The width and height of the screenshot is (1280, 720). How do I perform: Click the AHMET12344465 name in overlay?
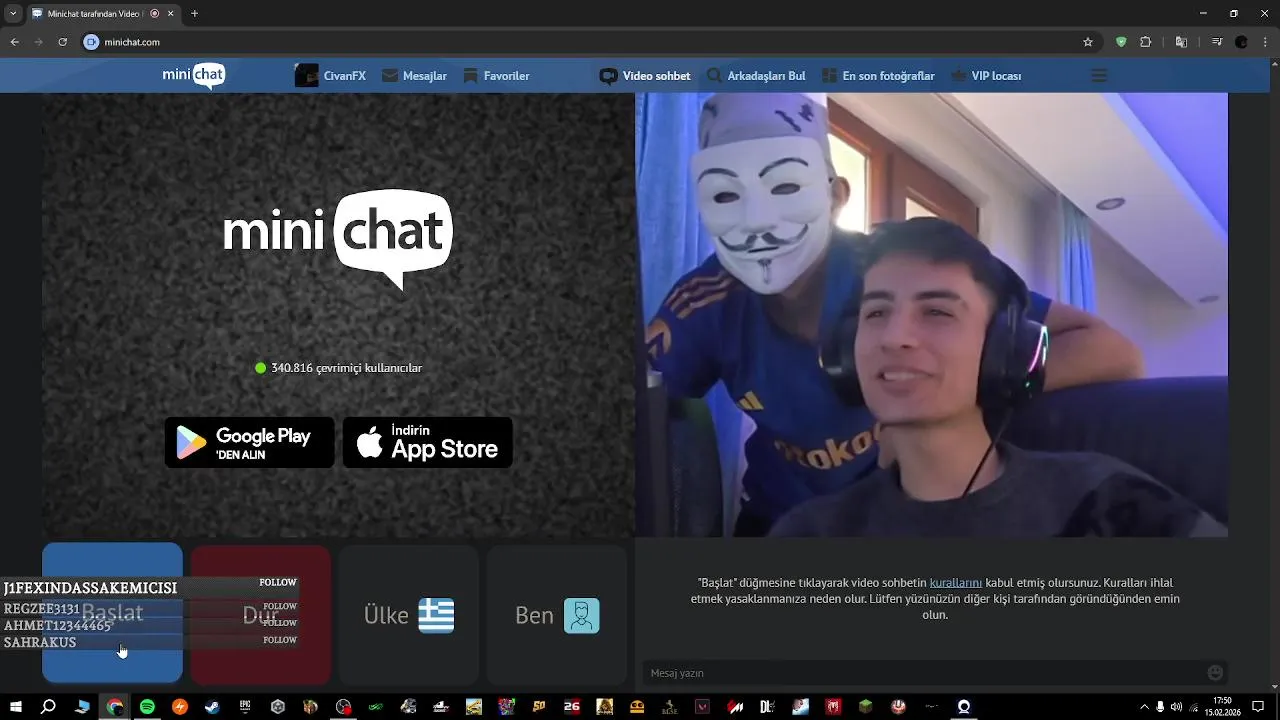58,625
